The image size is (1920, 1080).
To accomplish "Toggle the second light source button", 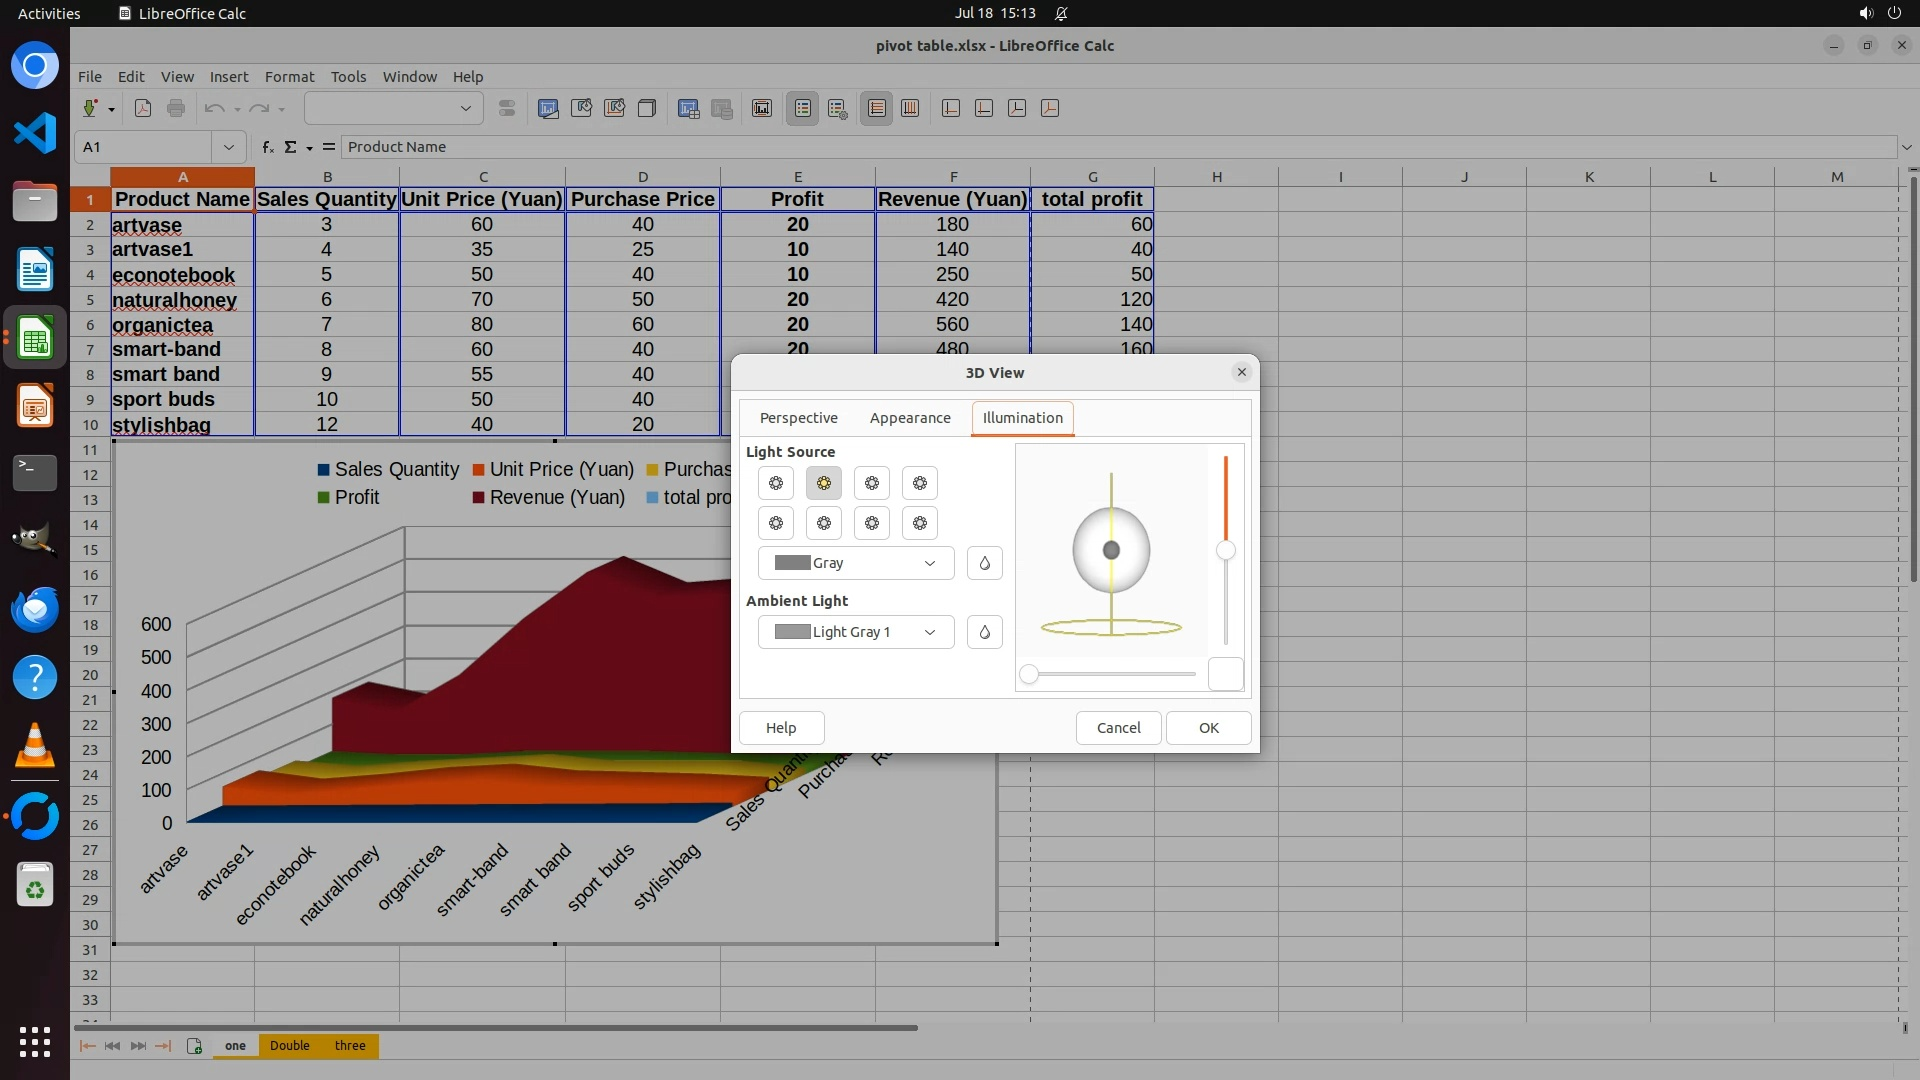I will tap(823, 483).
